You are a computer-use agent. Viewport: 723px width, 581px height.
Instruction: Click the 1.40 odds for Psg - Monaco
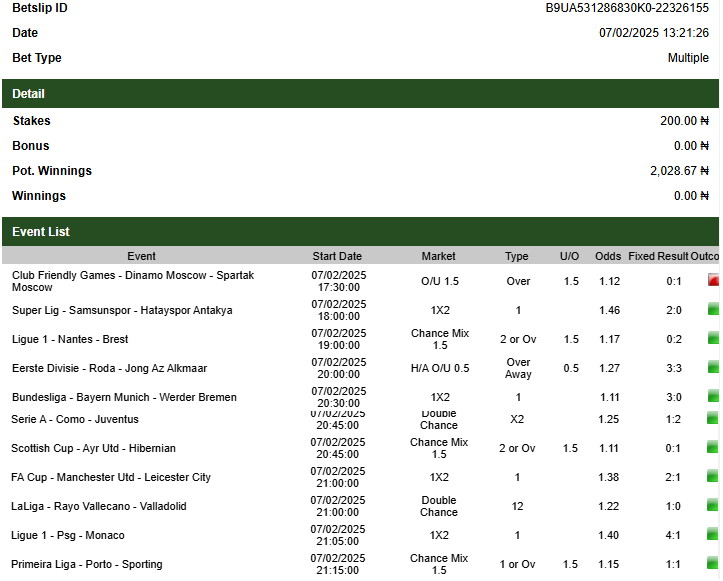point(609,535)
